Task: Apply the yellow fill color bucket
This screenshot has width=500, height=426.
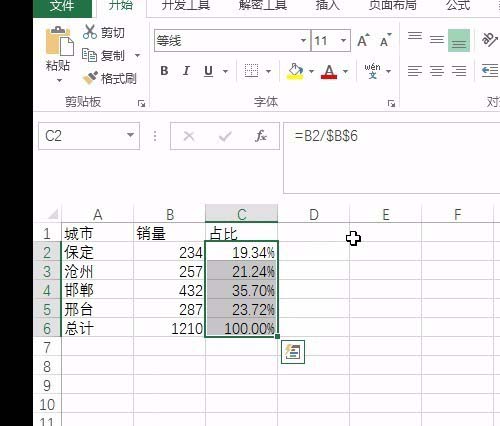Action: coord(295,71)
